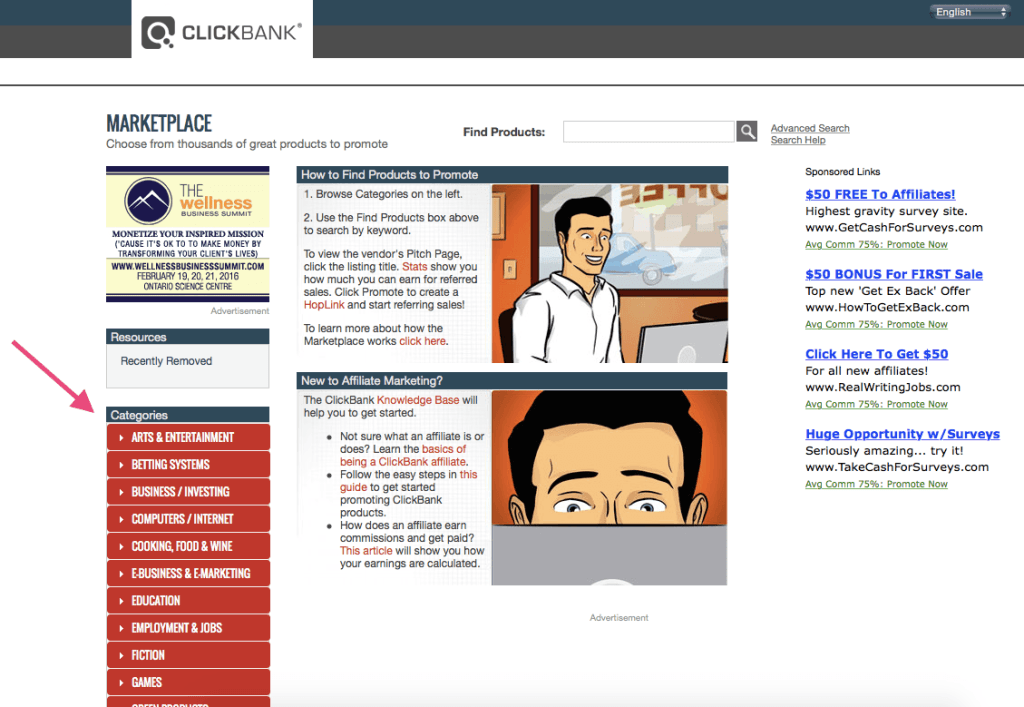Click the red Stats link
The width and height of the screenshot is (1024, 707).
tap(415, 266)
